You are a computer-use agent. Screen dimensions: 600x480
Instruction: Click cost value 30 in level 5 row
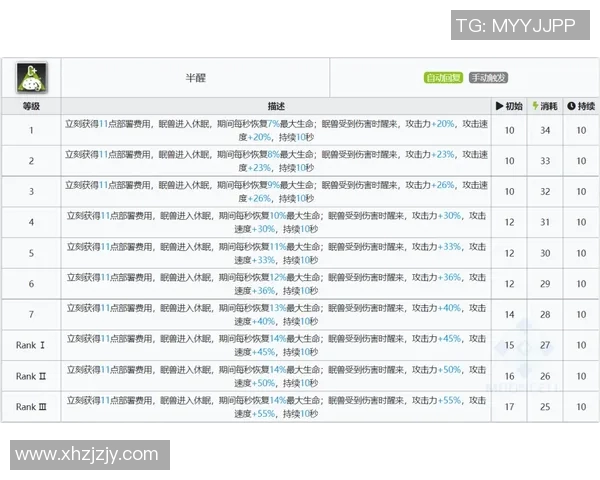pos(545,253)
